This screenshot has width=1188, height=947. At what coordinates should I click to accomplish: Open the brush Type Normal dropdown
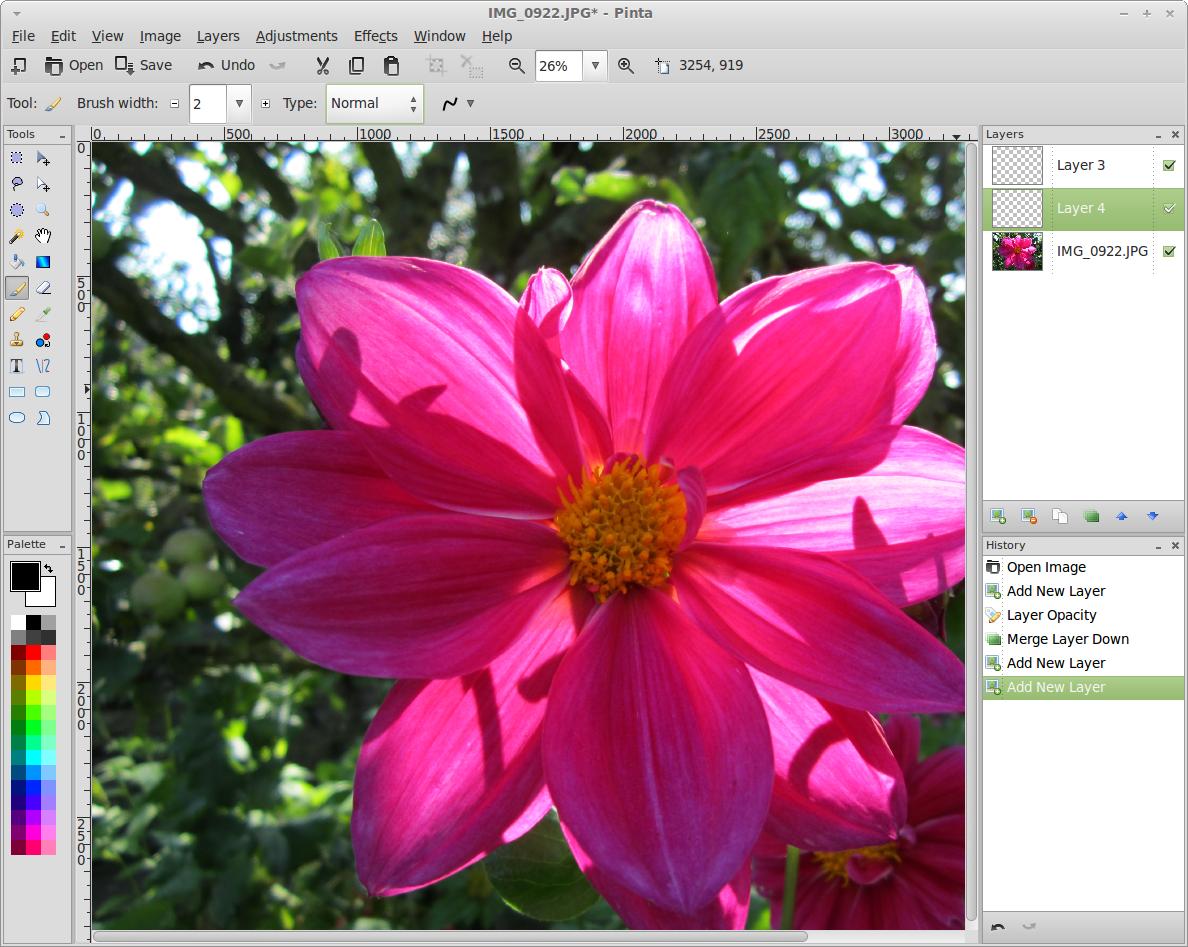pyautogui.click(x=375, y=104)
